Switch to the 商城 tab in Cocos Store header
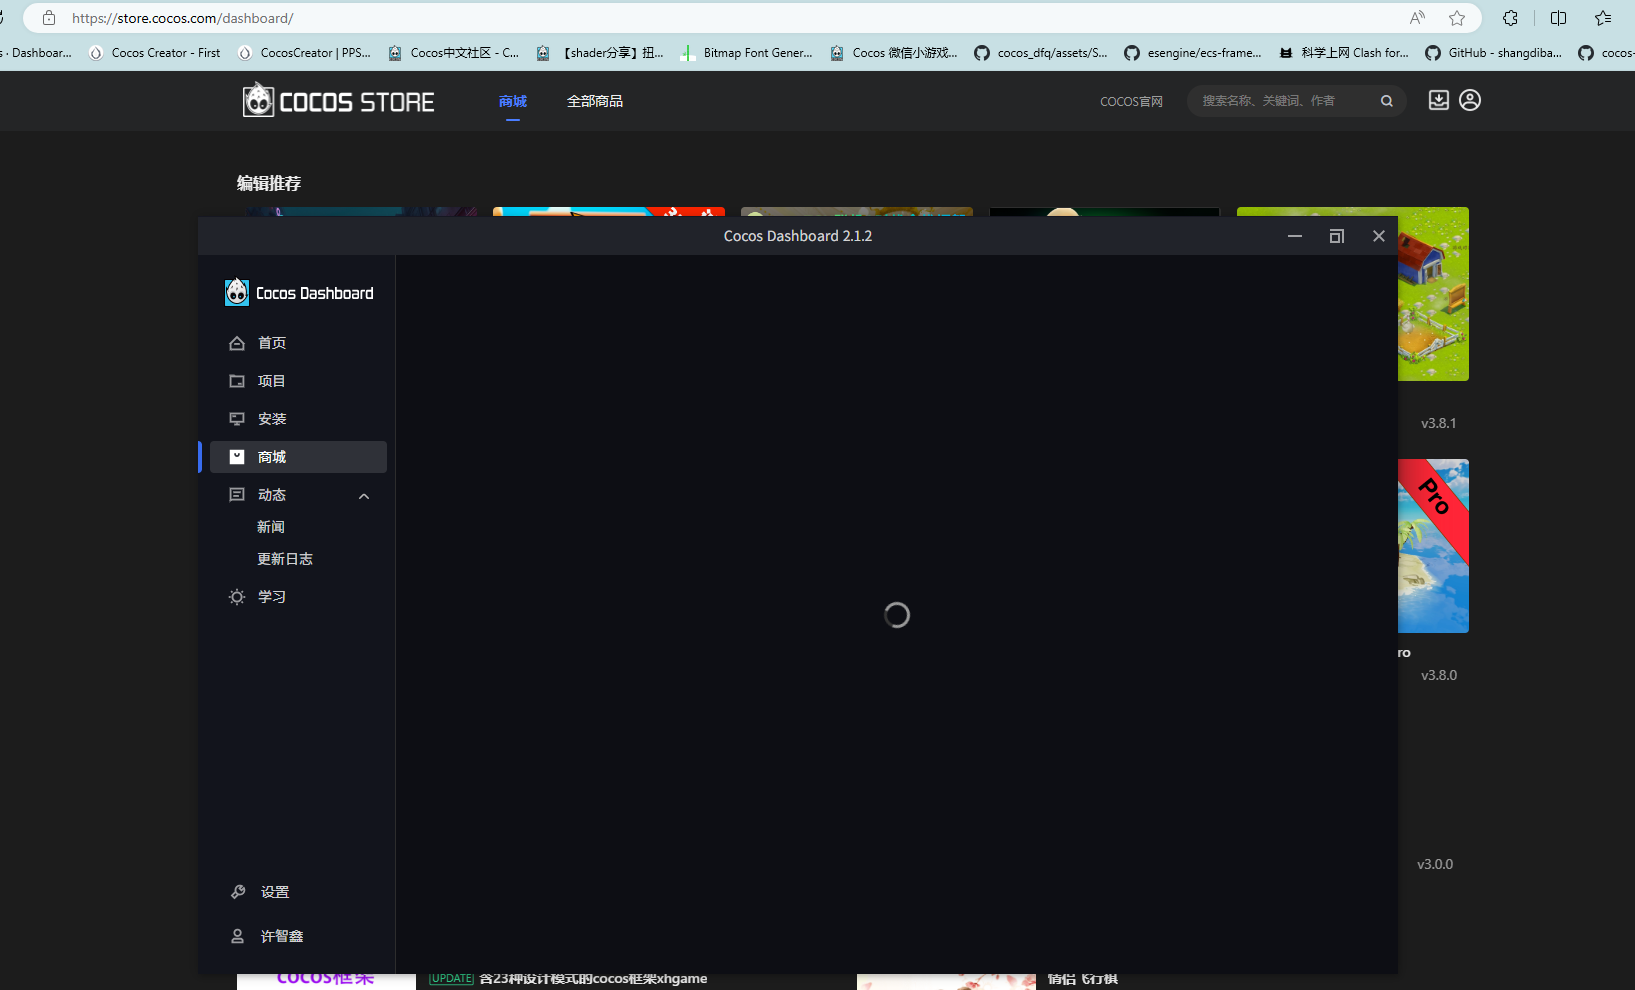The height and width of the screenshot is (990, 1635). 513,101
